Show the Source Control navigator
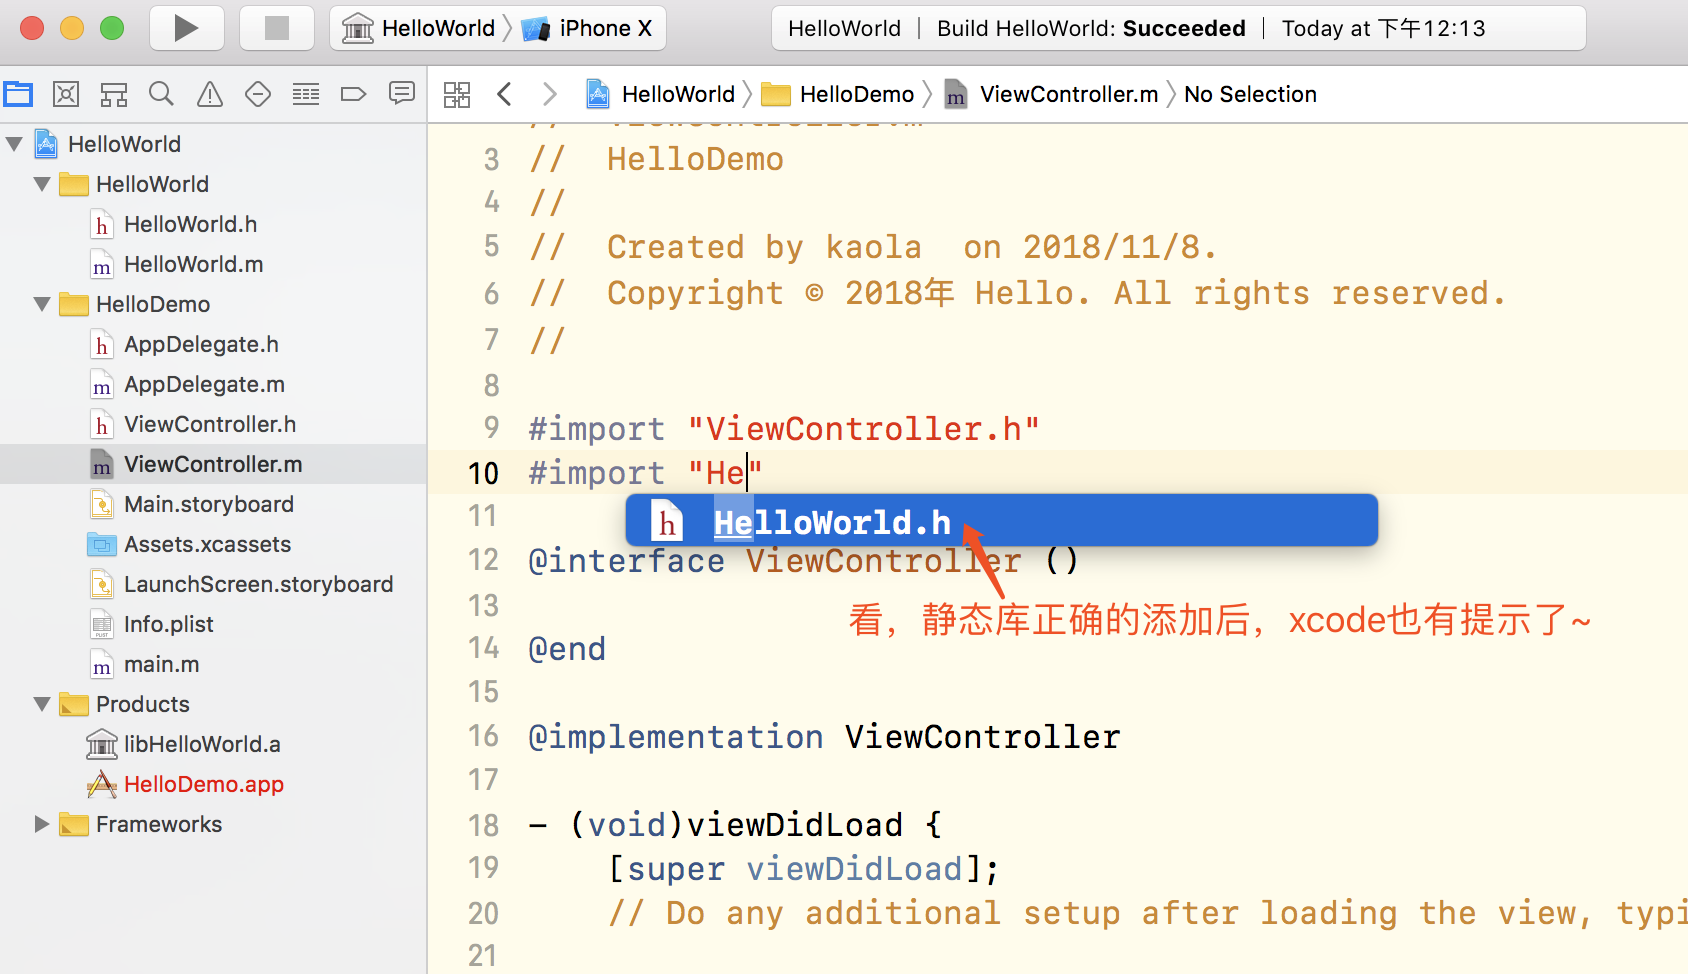The image size is (1688, 974). [x=66, y=95]
